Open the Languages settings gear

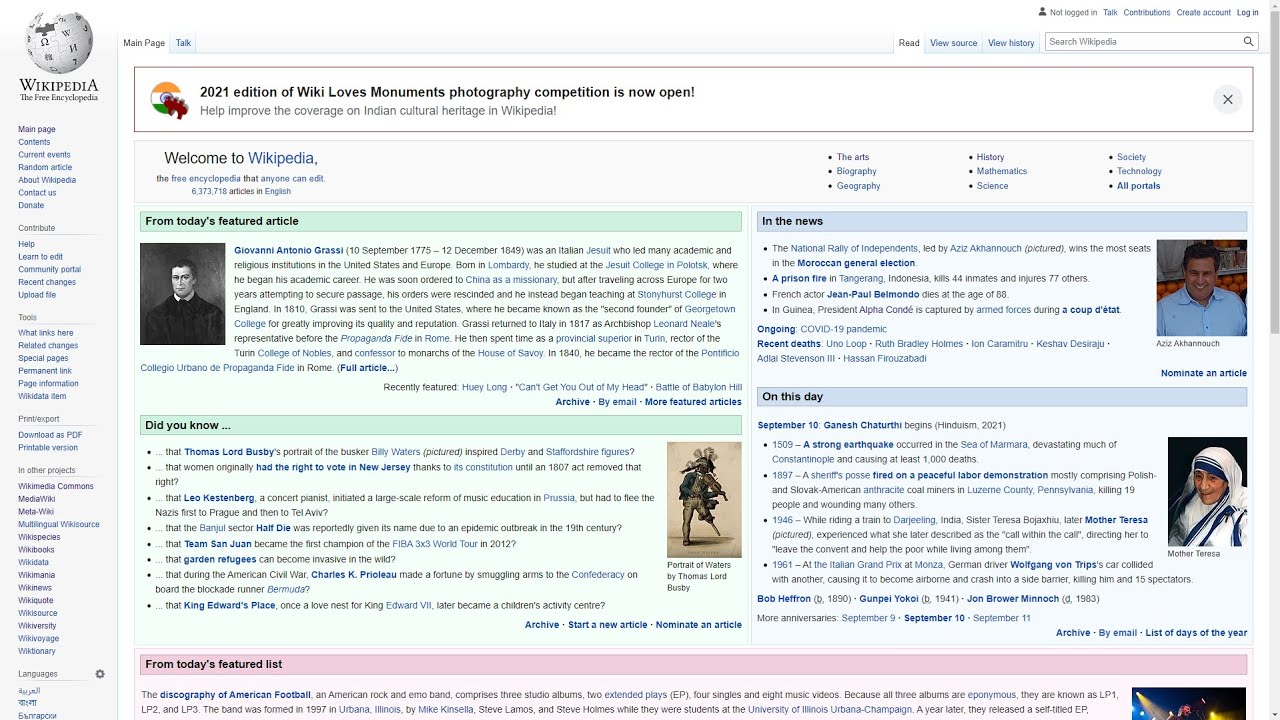tap(100, 674)
